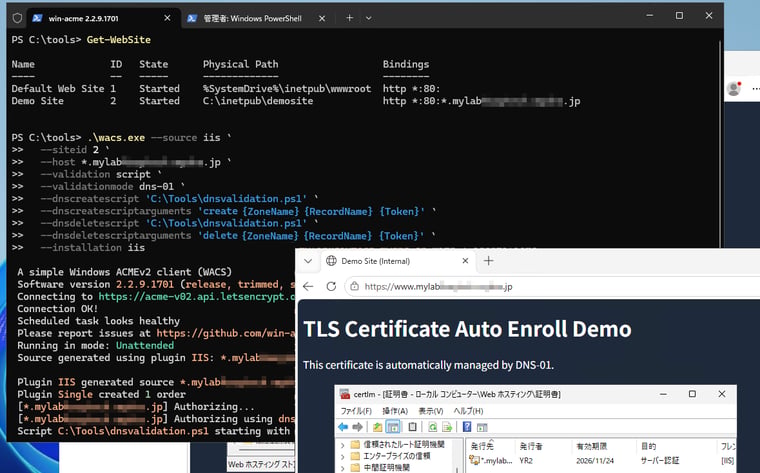Toggle the certlm action pane toolbar icon
This screenshot has height=473, width=760.
(x=482, y=427)
